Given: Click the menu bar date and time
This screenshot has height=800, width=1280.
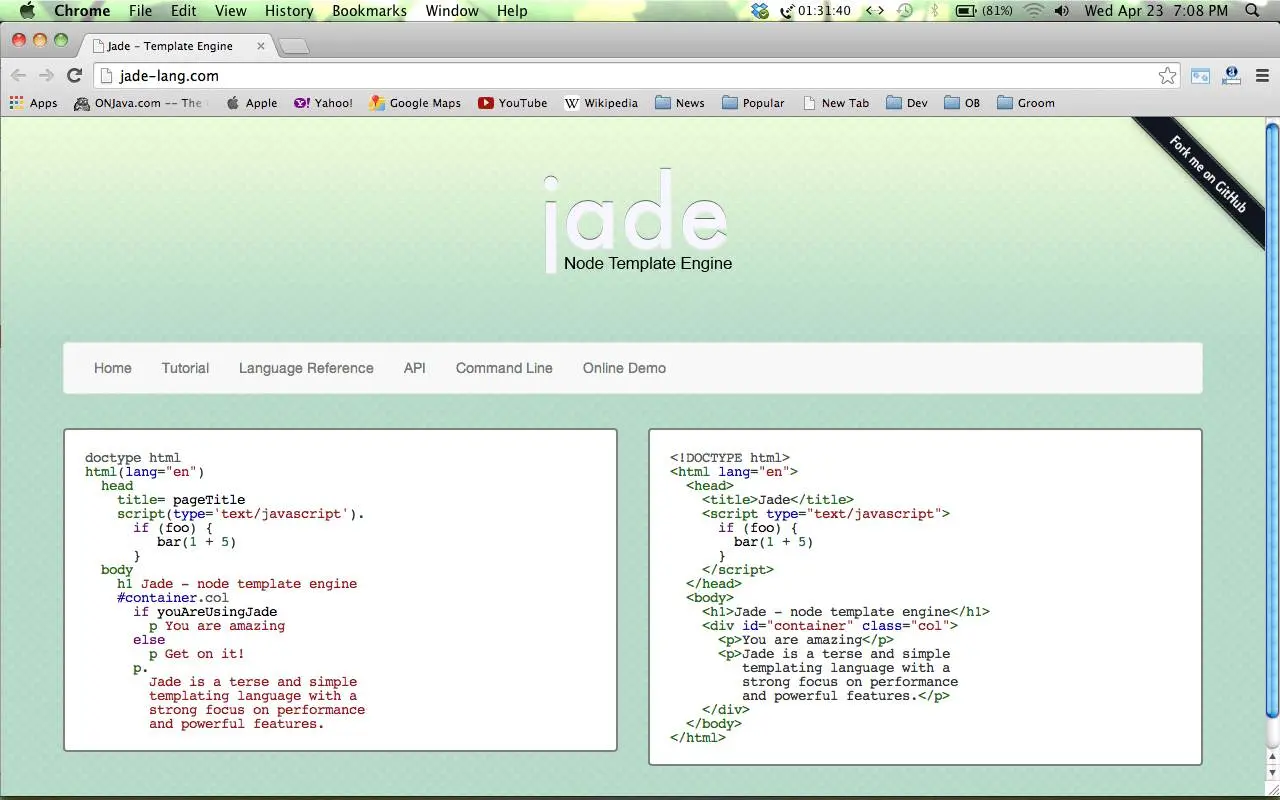Looking at the screenshot, I should [1156, 11].
